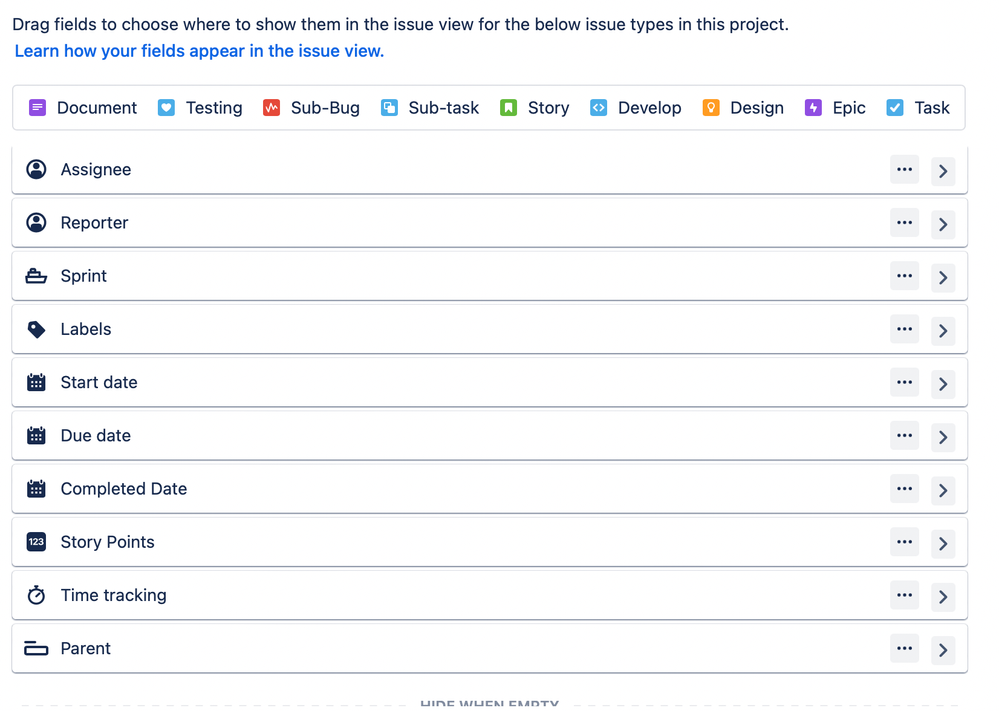Click the green Story bookmark icon
999x711 pixels.
click(508, 108)
